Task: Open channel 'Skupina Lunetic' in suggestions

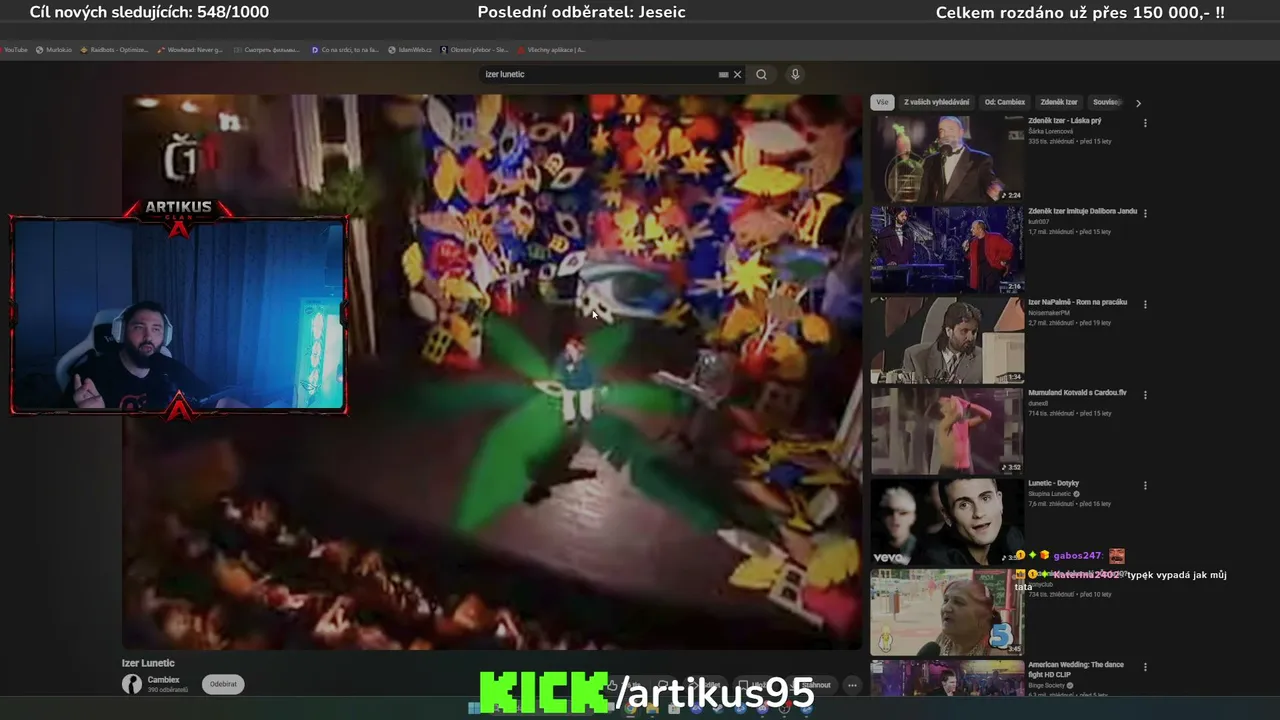Action: point(1049,494)
